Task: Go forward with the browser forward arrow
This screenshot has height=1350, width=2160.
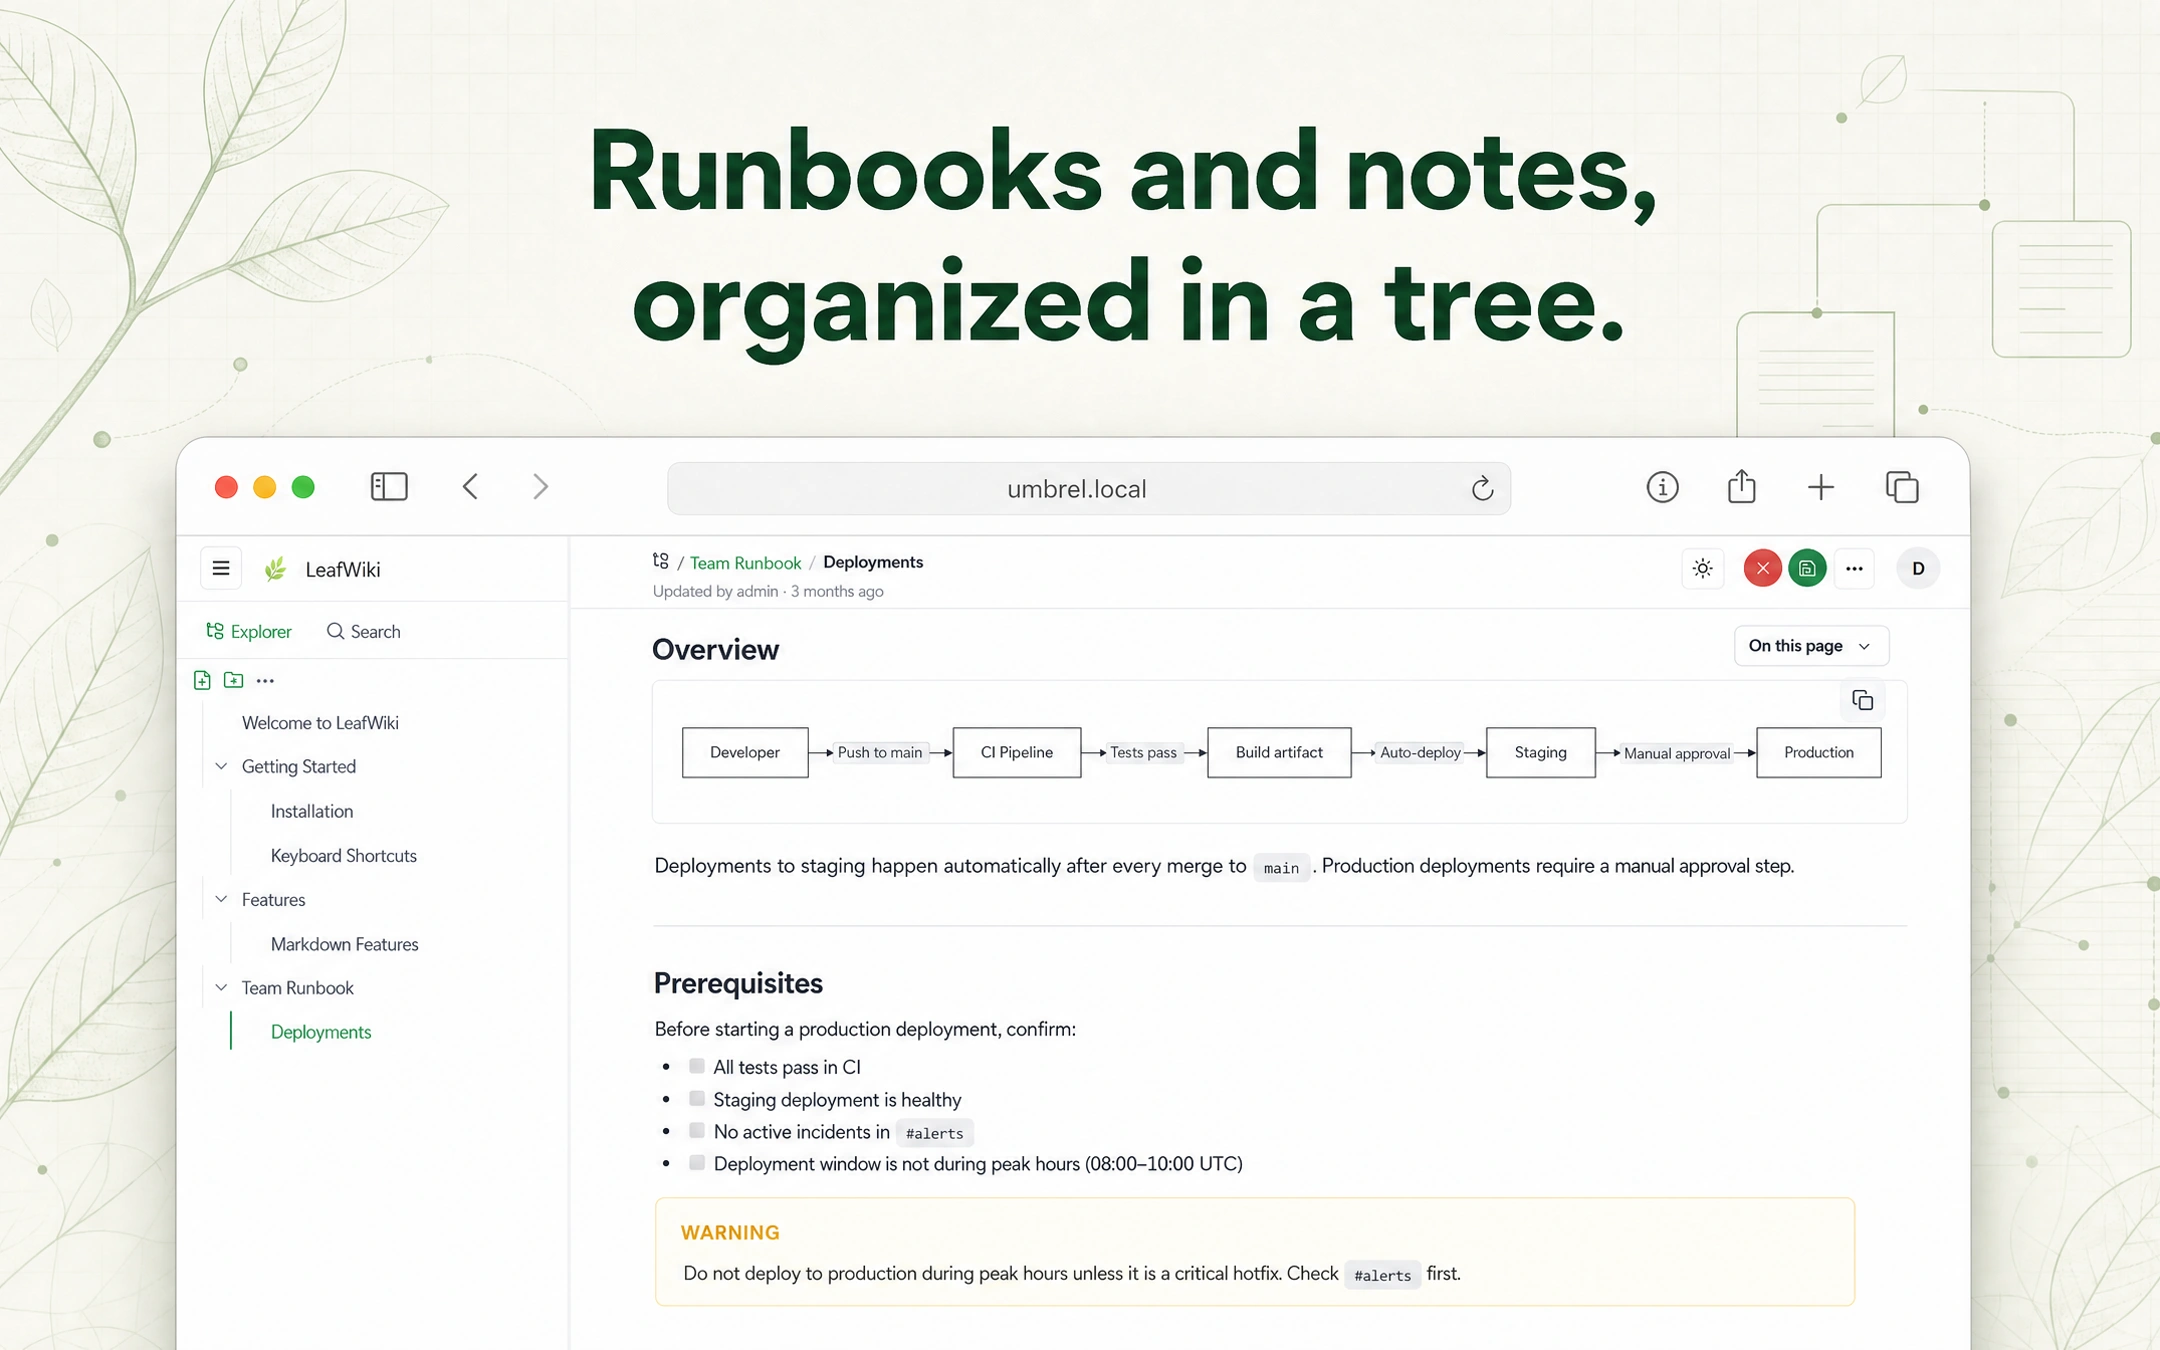Action: 540,487
